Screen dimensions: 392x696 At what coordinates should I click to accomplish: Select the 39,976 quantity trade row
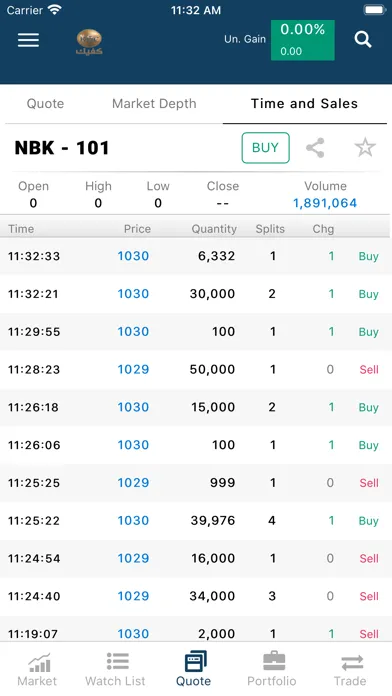(196, 521)
